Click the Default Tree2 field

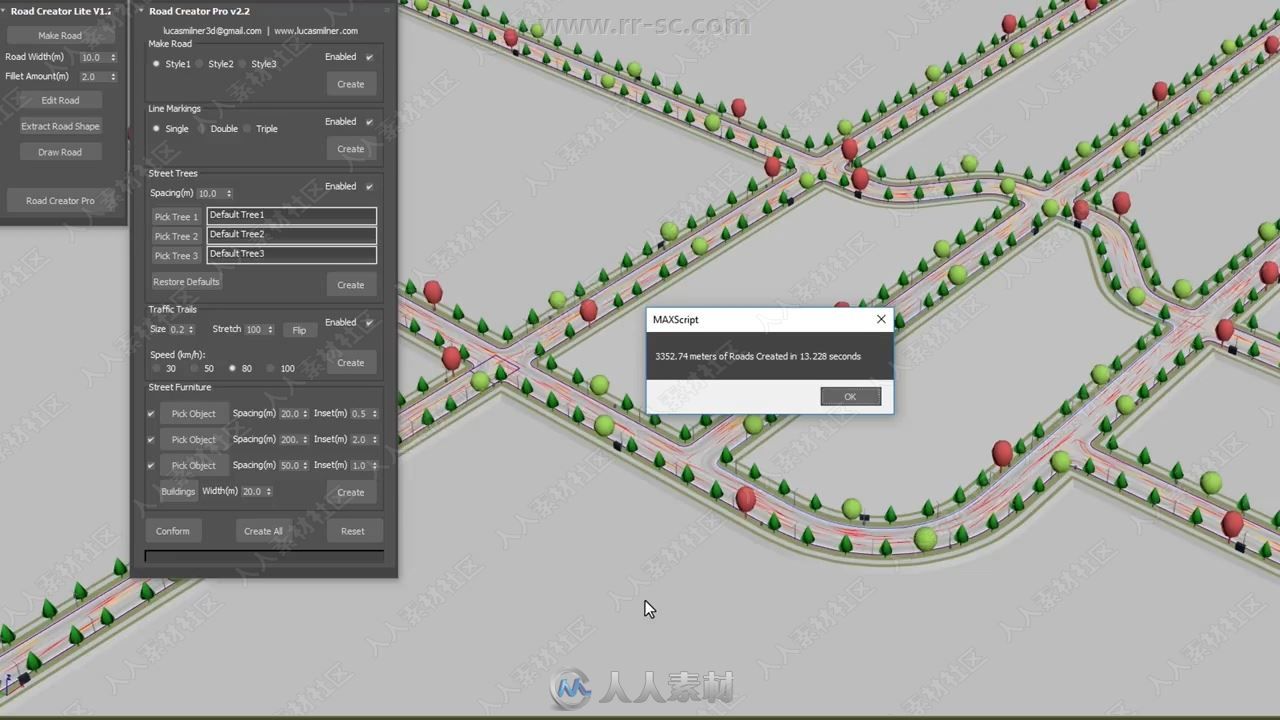[291, 235]
